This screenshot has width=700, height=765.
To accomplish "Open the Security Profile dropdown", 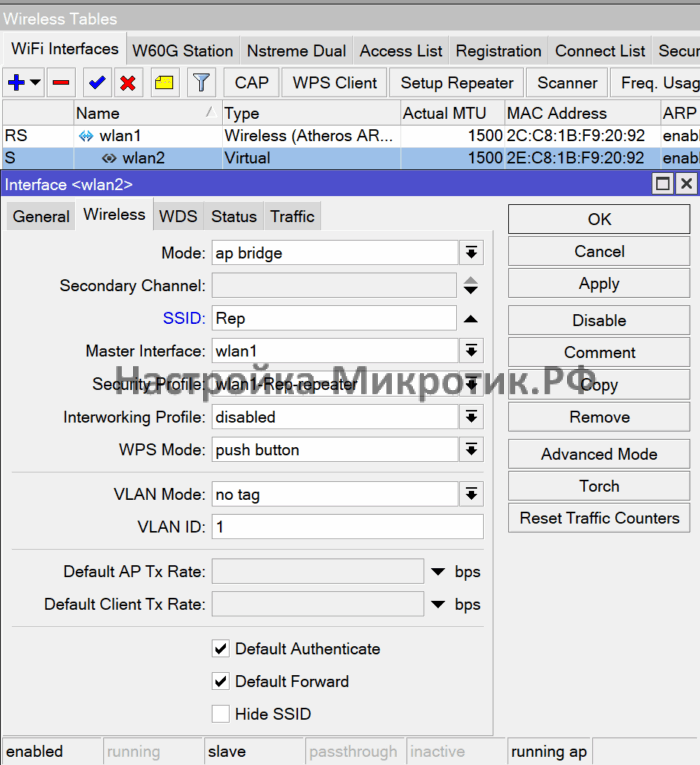I will click(471, 384).
